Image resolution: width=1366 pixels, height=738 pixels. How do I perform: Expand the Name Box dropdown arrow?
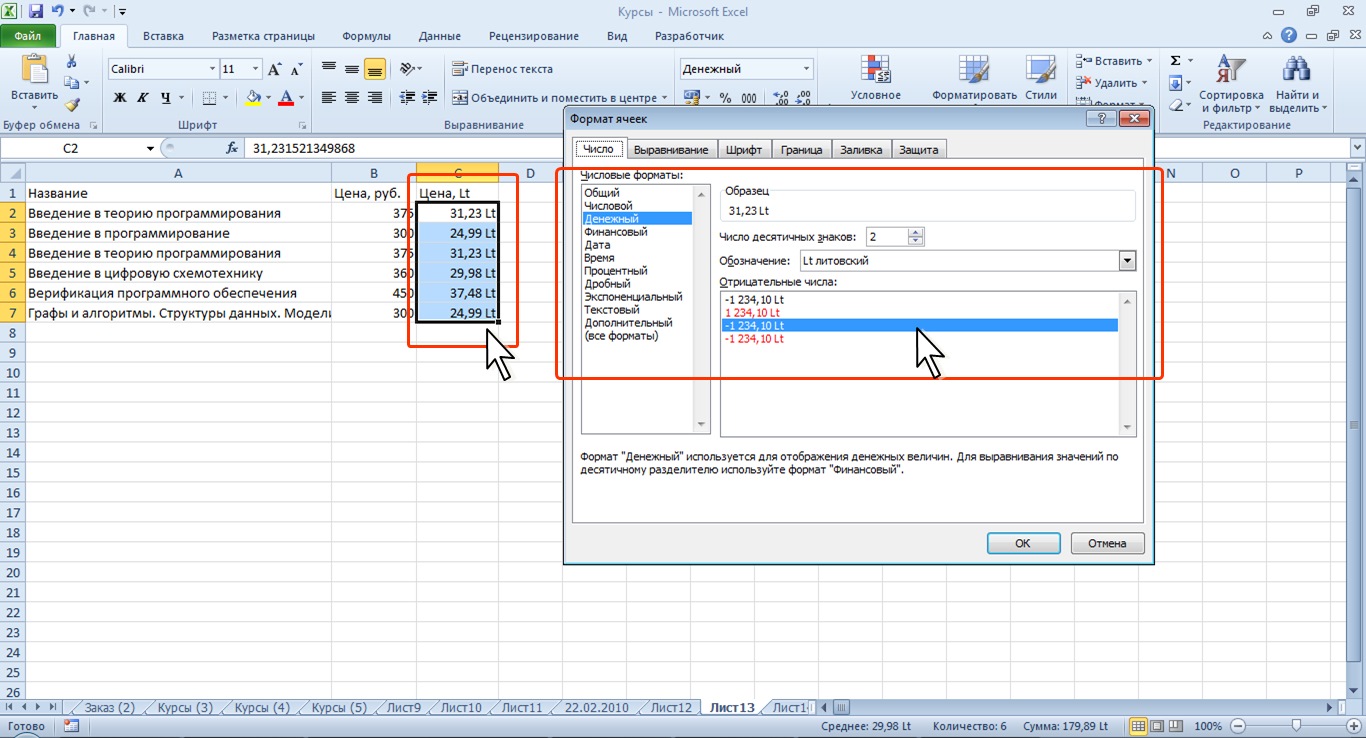(151, 148)
